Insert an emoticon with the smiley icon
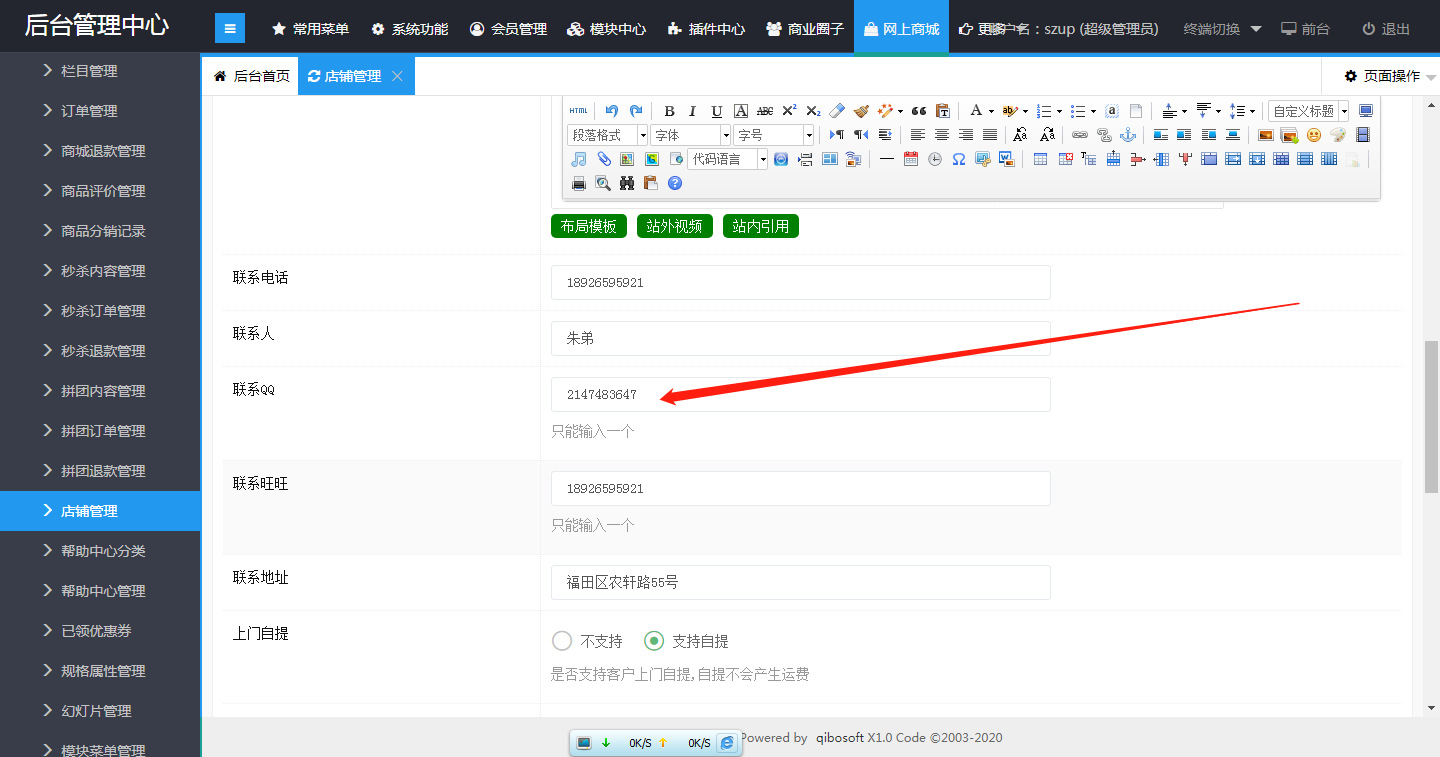The image size is (1440, 757). [x=1313, y=135]
